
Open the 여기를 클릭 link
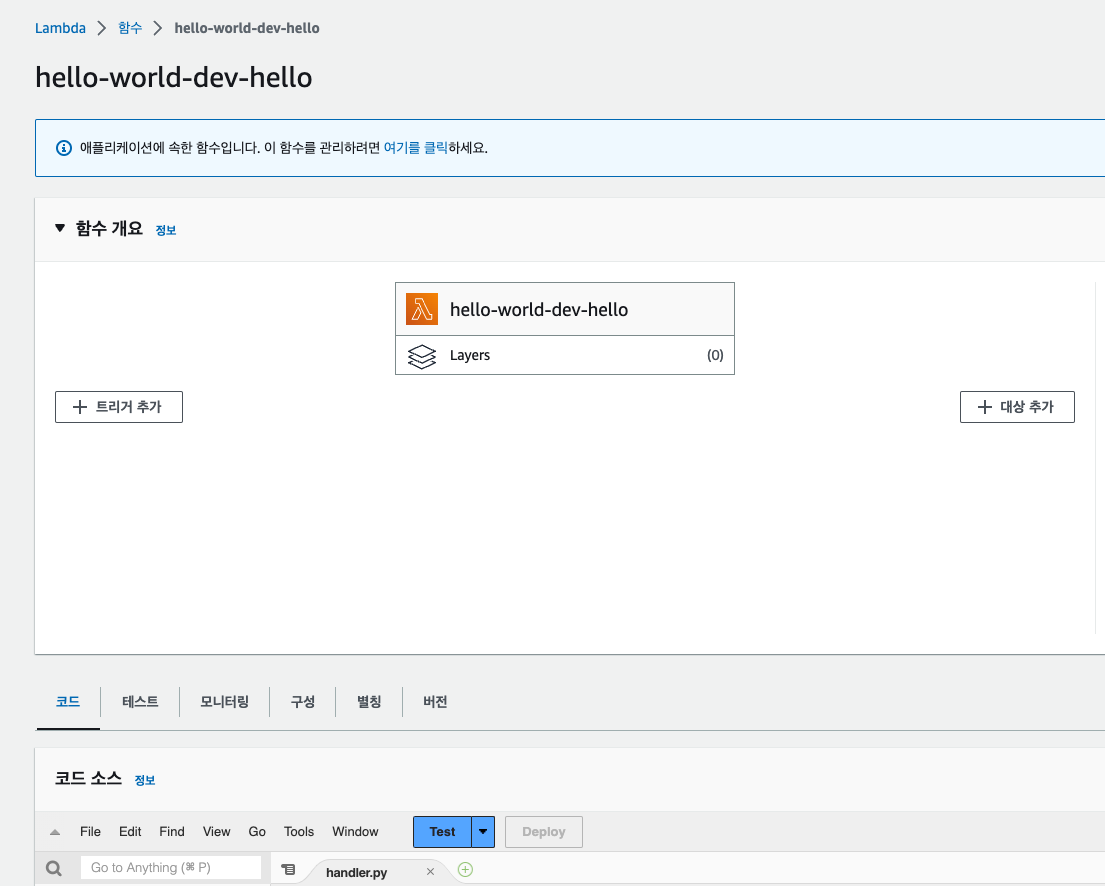[416, 148]
